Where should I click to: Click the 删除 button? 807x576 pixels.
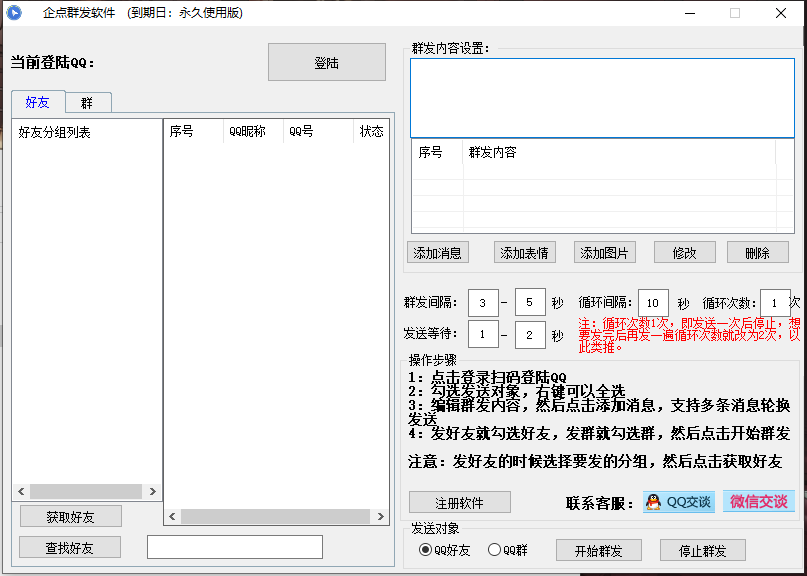[758, 252]
